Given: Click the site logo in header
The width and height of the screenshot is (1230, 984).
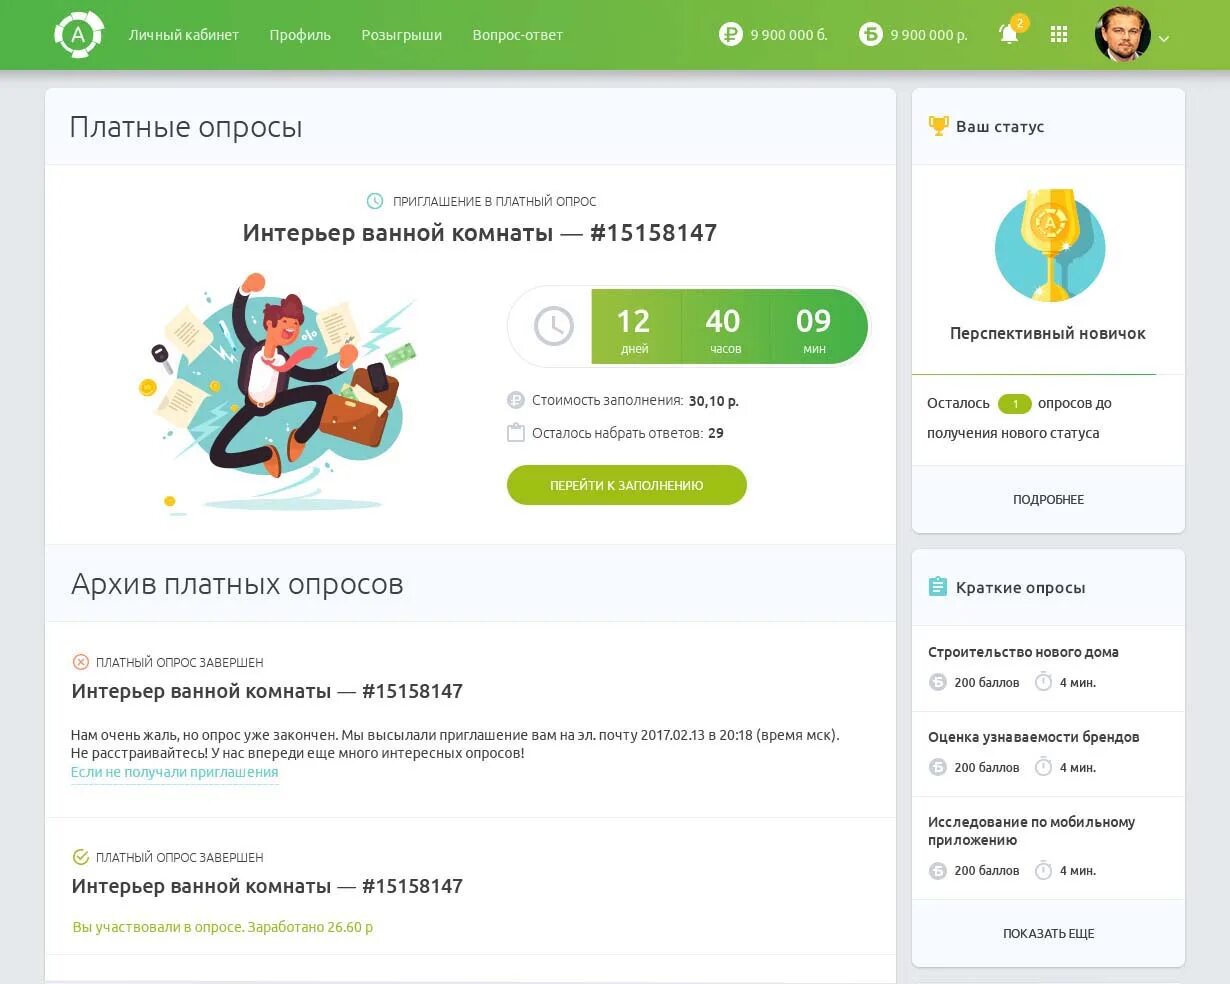Looking at the screenshot, I should tap(79, 35).
